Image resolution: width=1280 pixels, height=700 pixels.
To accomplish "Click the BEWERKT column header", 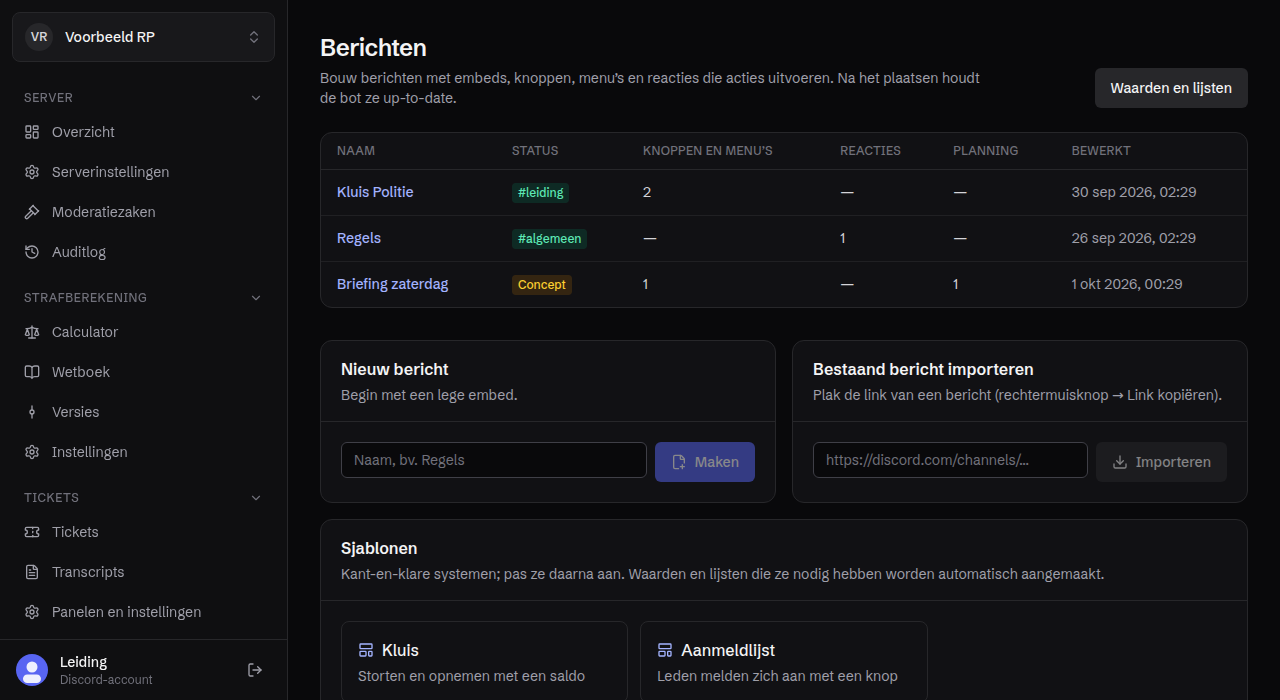I will click(1101, 151).
